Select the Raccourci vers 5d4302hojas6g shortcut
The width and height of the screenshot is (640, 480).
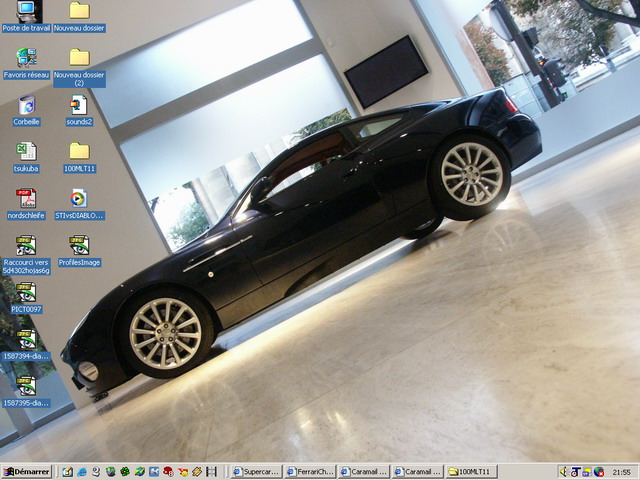[27, 255]
